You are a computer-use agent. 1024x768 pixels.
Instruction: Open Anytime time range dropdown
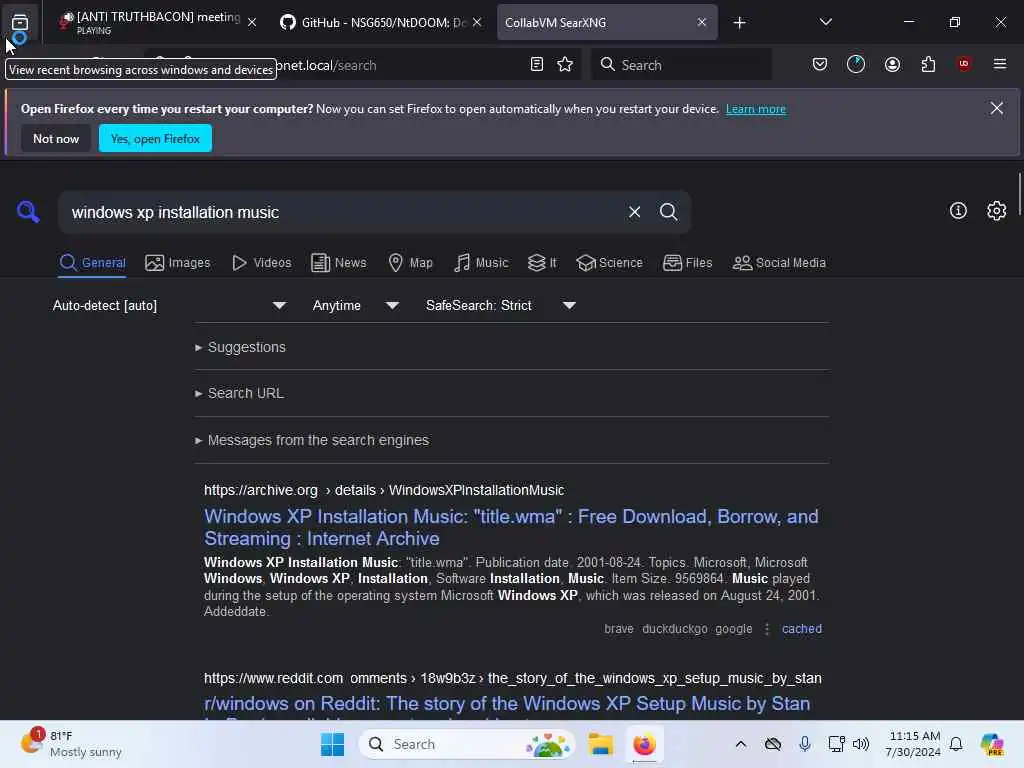click(355, 305)
